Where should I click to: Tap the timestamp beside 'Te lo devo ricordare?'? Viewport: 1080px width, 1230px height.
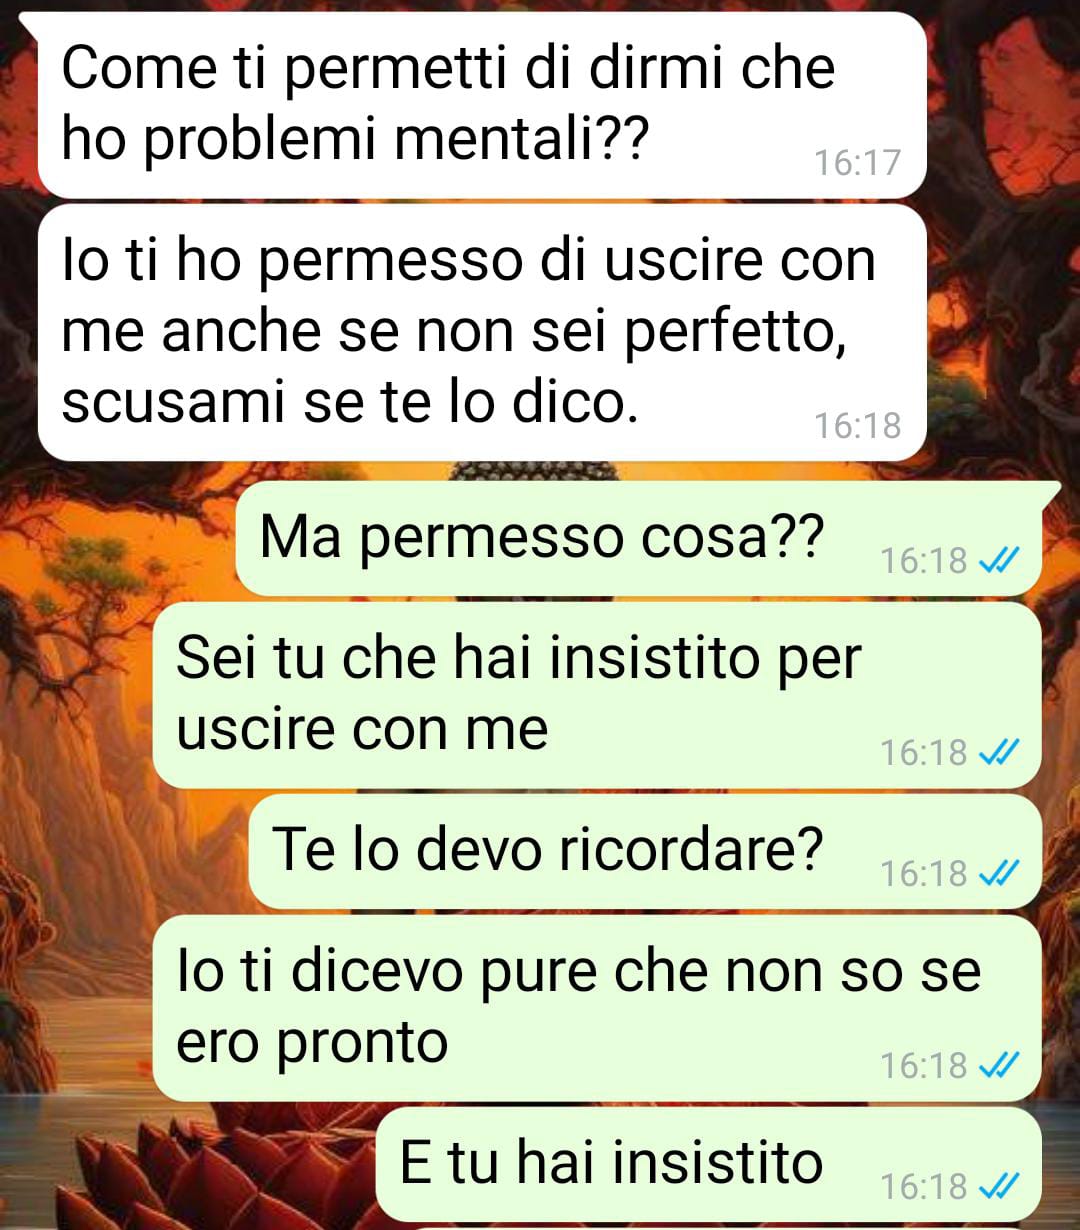(x=924, y=874)
